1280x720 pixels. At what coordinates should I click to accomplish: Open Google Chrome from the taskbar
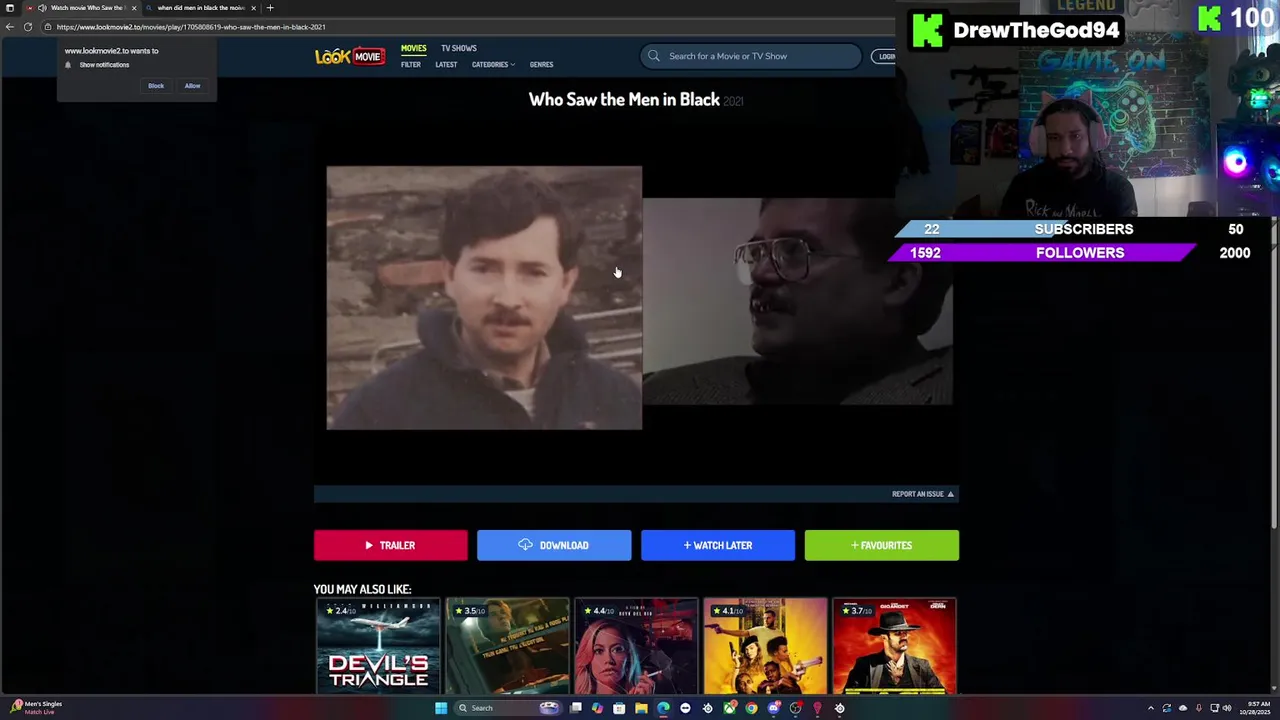pos(751,708)
